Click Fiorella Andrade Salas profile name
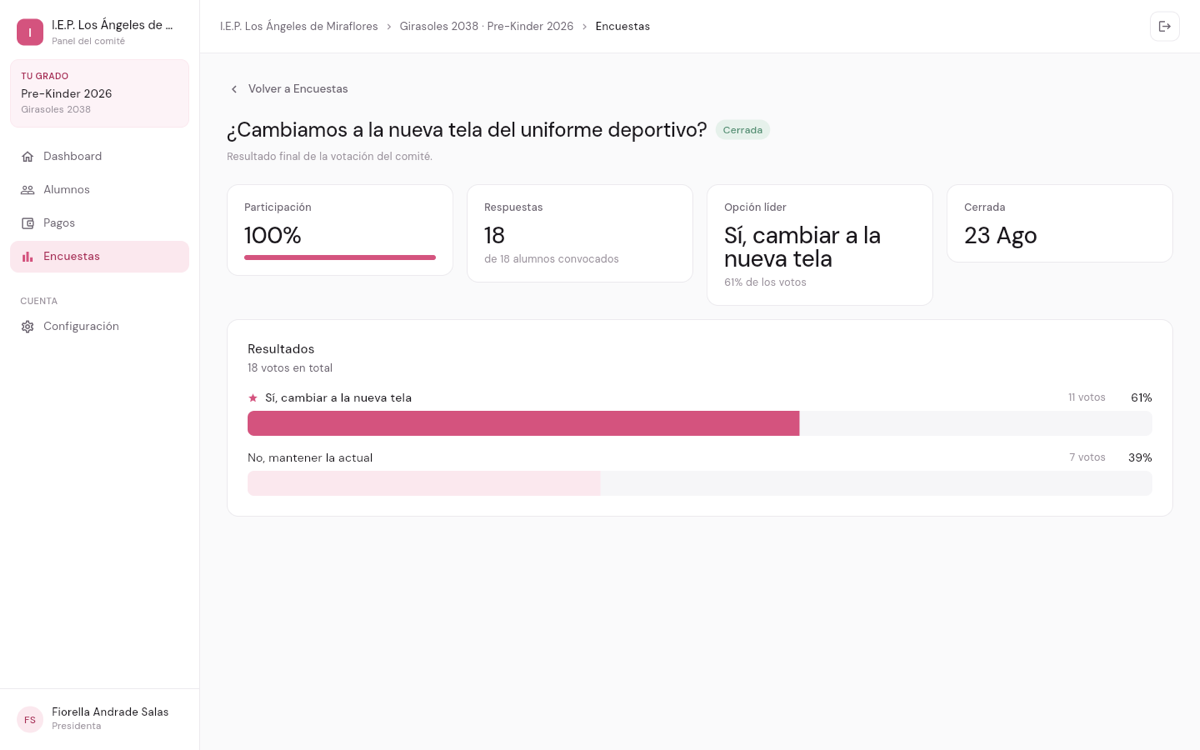Screen dimensions: 1200x750 click(x=110, y=712)
